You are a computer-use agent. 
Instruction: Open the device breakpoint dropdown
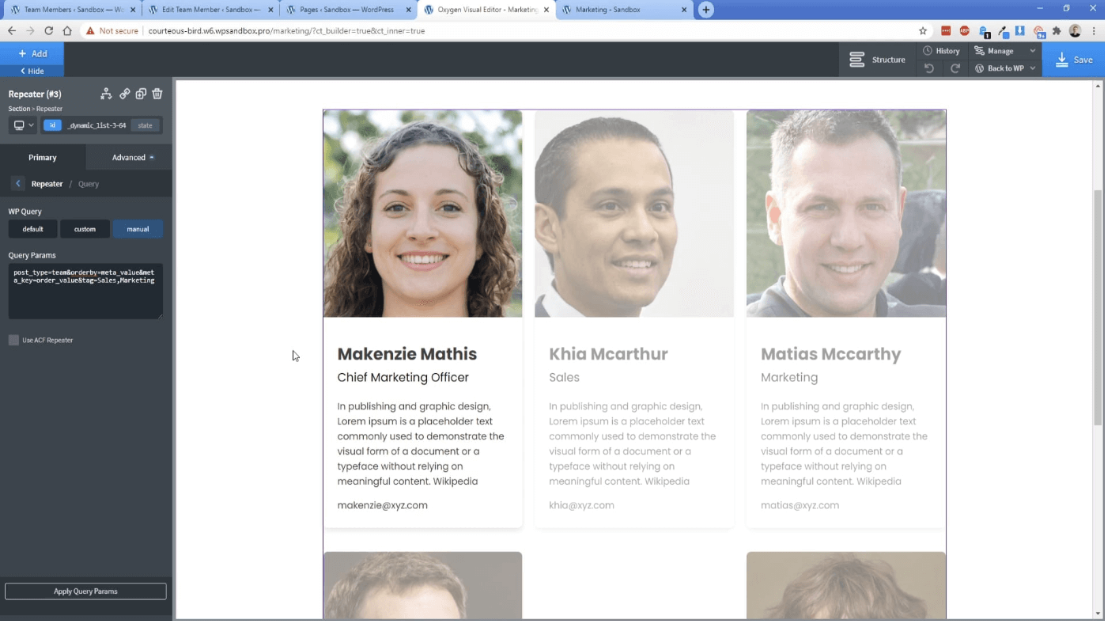[23, 125]
